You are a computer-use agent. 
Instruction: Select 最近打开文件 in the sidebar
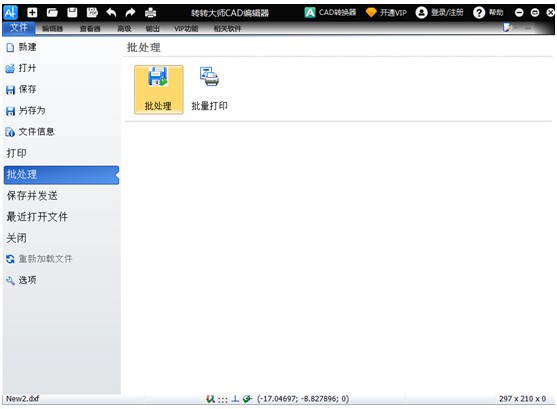[37, 216]
